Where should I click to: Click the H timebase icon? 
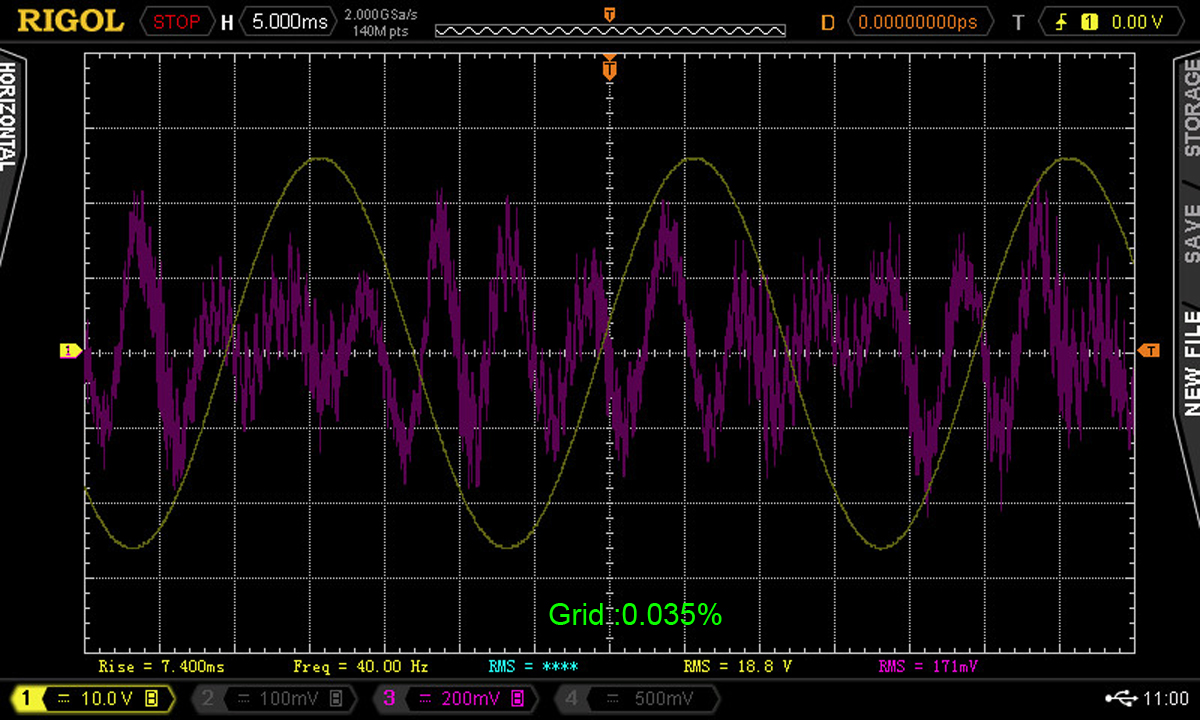tap(227, 21)
